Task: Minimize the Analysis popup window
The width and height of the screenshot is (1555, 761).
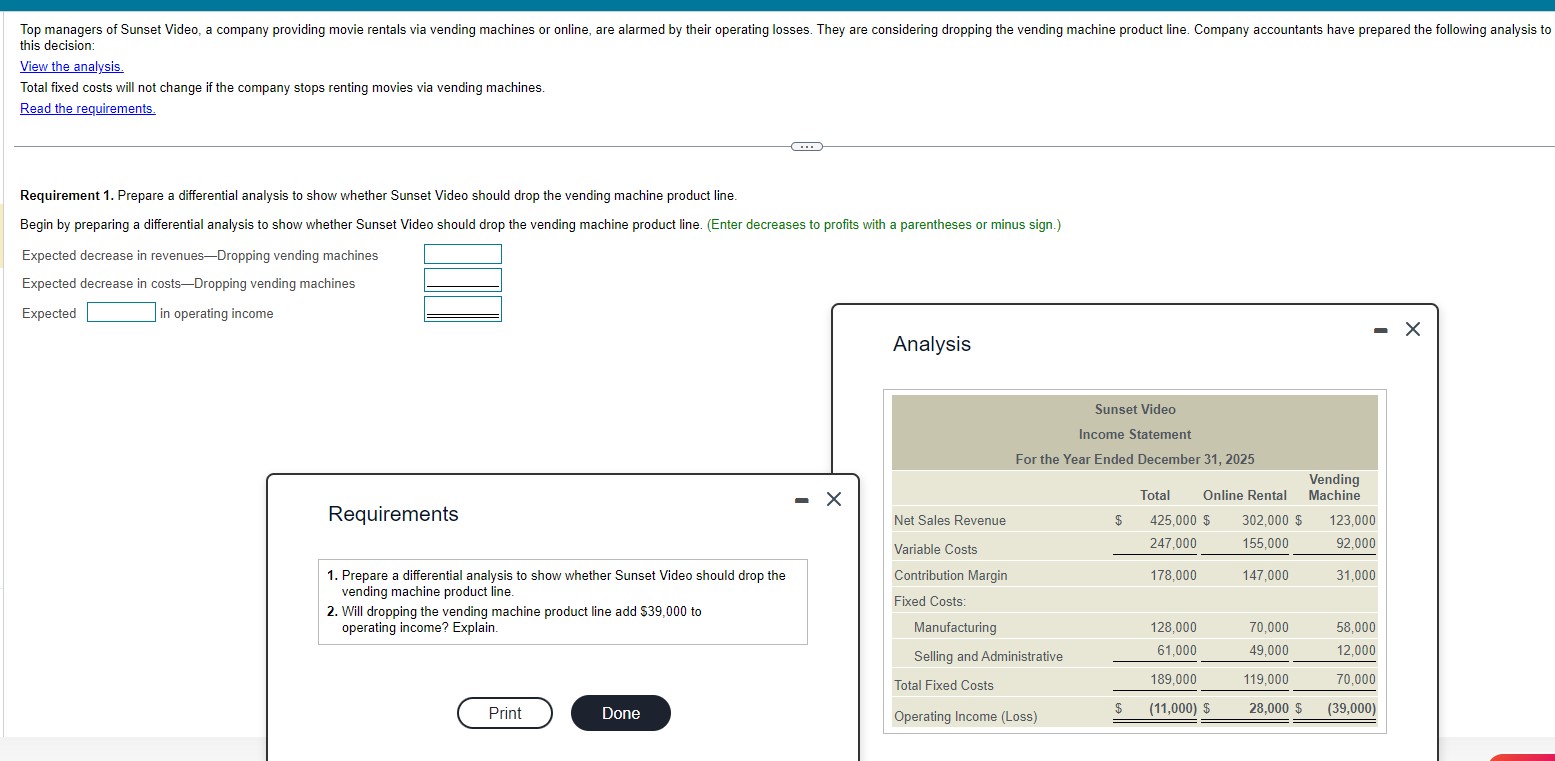Action: [1380, 328]
